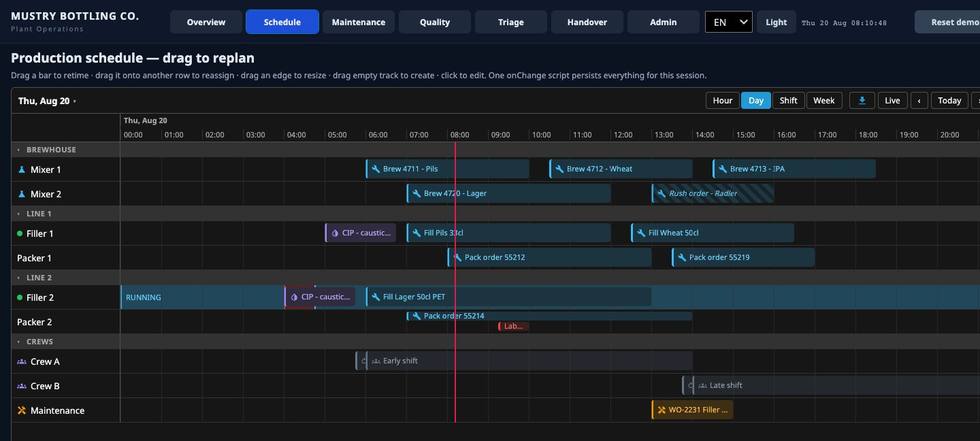Viewport: 980px width, 441px height.
Task: Click wrench icon on Fill Lager 50cl PET
Action: point(376,297)
